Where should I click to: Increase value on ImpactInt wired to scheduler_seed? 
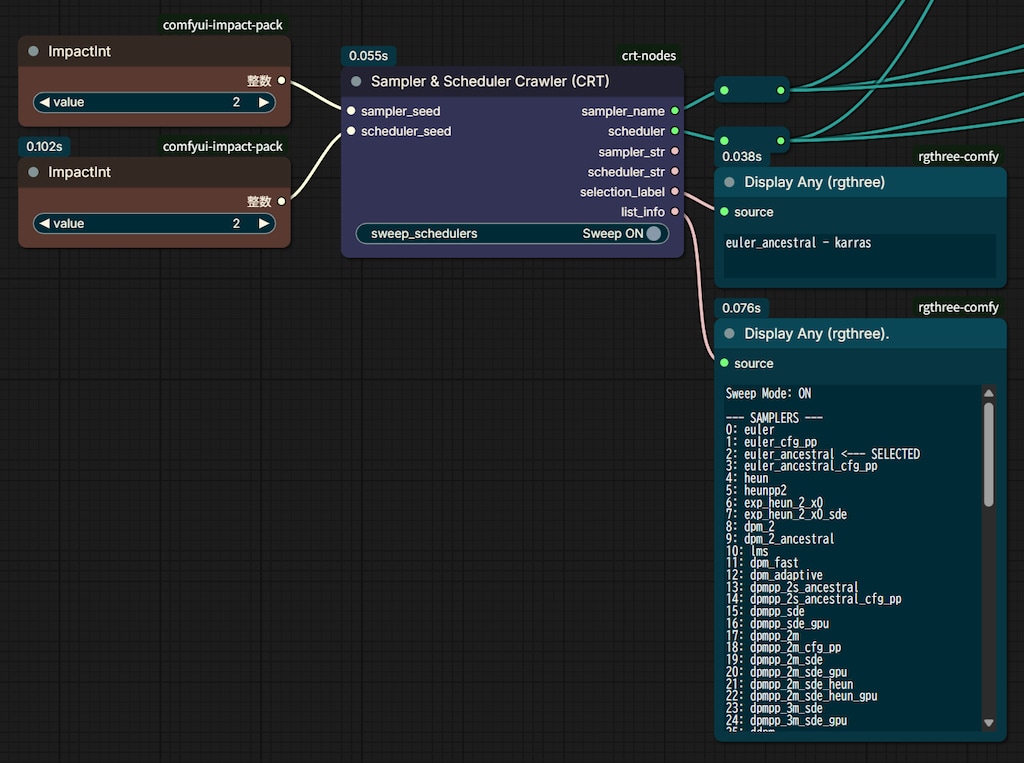263,223
